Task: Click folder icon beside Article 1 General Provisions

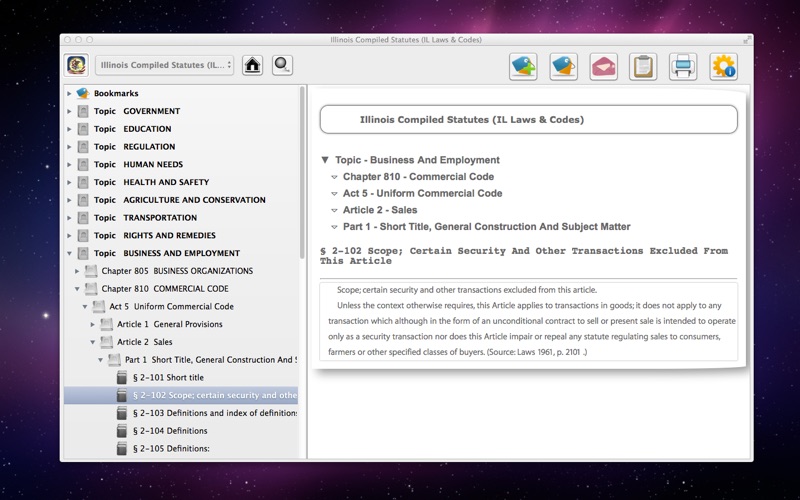Action: click(106, 324)
